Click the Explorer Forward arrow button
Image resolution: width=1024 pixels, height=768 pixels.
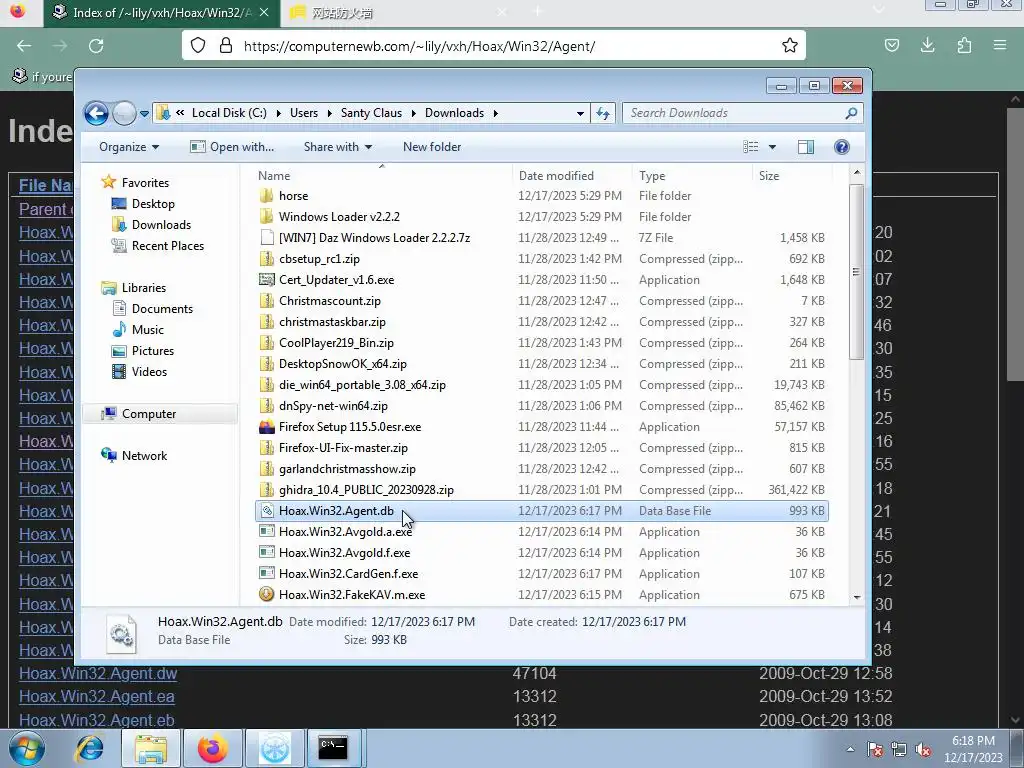point(123,113)
